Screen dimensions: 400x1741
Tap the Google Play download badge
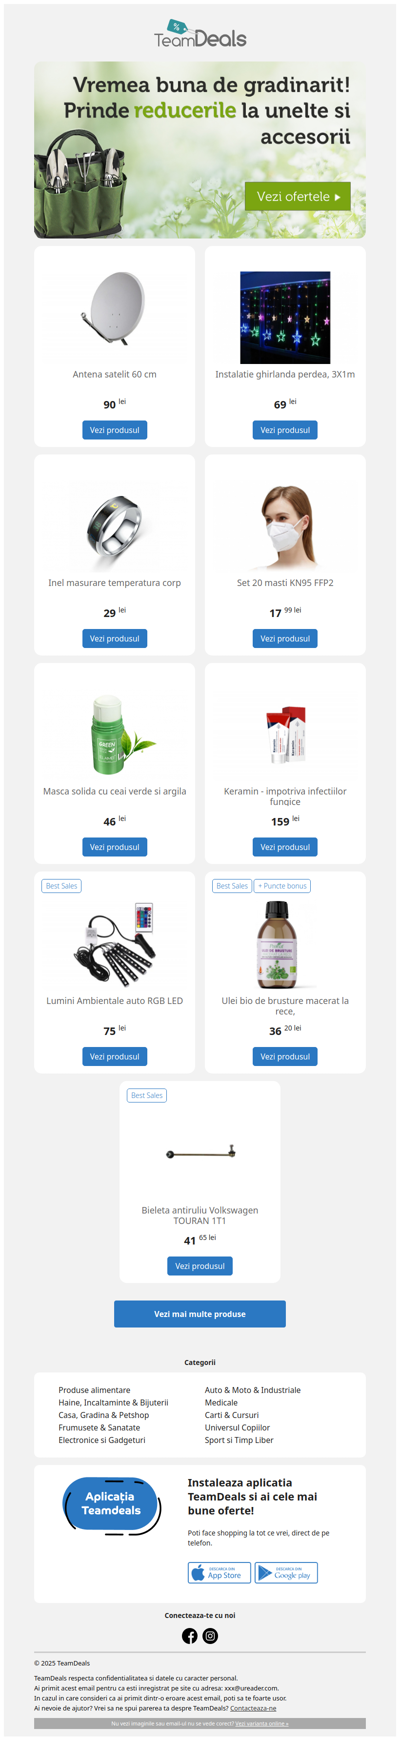click(x=286, y=1573)
